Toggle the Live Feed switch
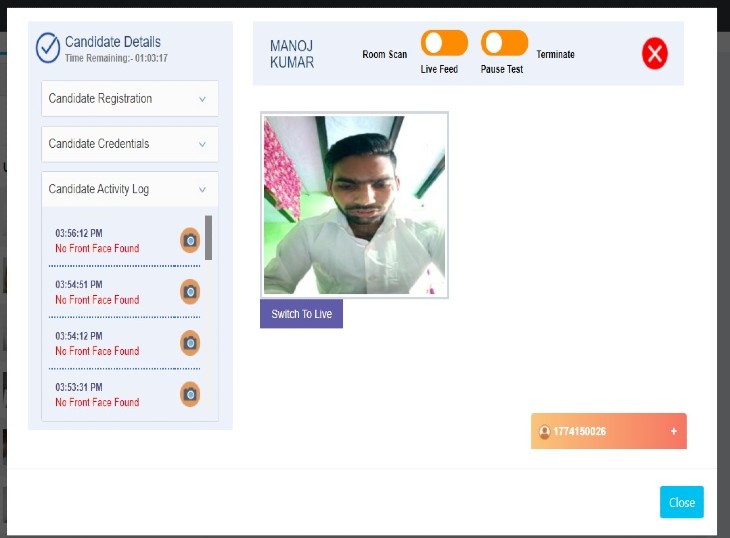 tap(444, 43)
